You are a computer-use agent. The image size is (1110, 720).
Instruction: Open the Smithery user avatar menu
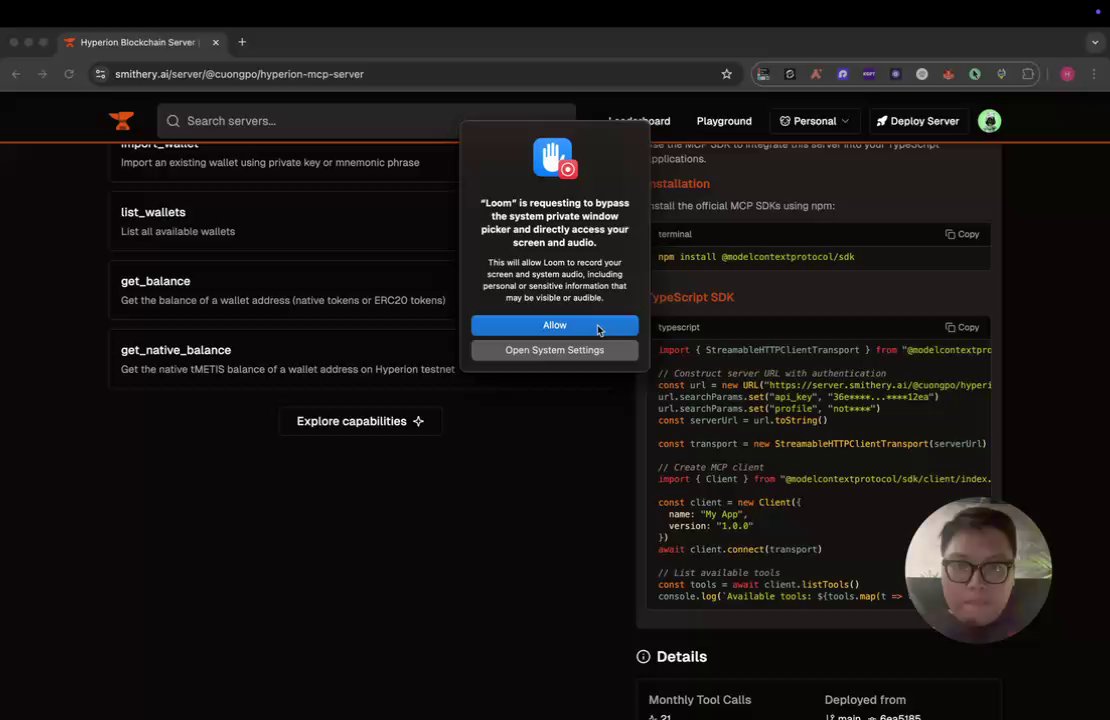(989, 121)
